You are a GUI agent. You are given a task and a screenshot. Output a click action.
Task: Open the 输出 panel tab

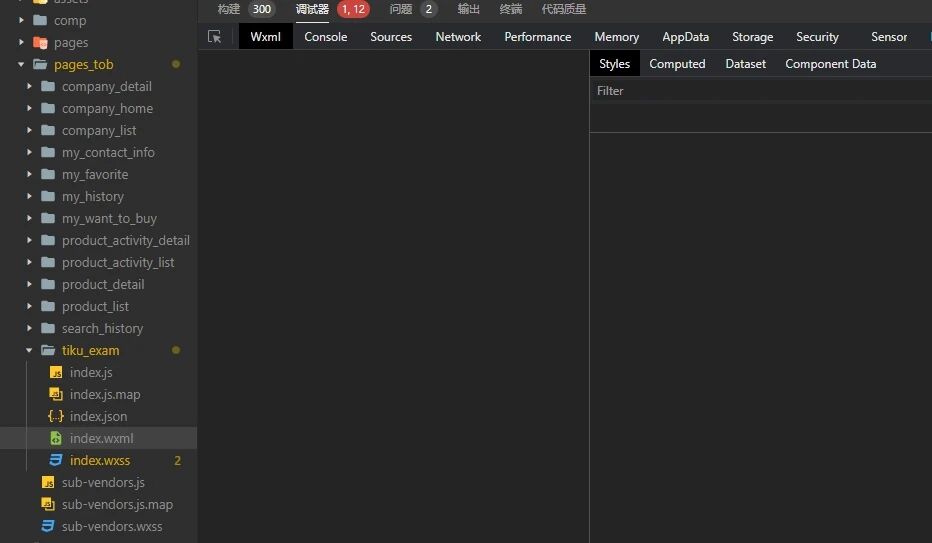click(x=468, y=9)
